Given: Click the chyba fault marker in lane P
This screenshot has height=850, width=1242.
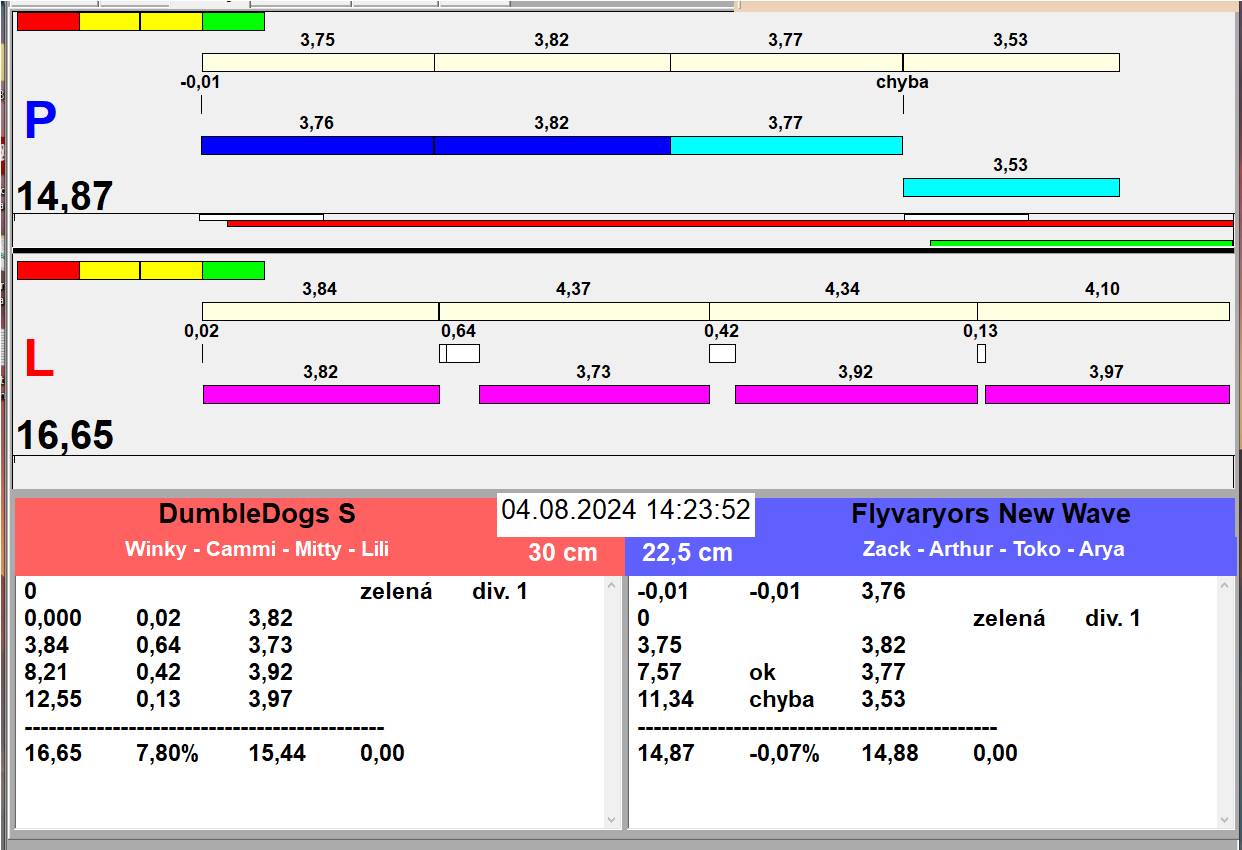Looking at the screenshot, I should click(902, 82).
